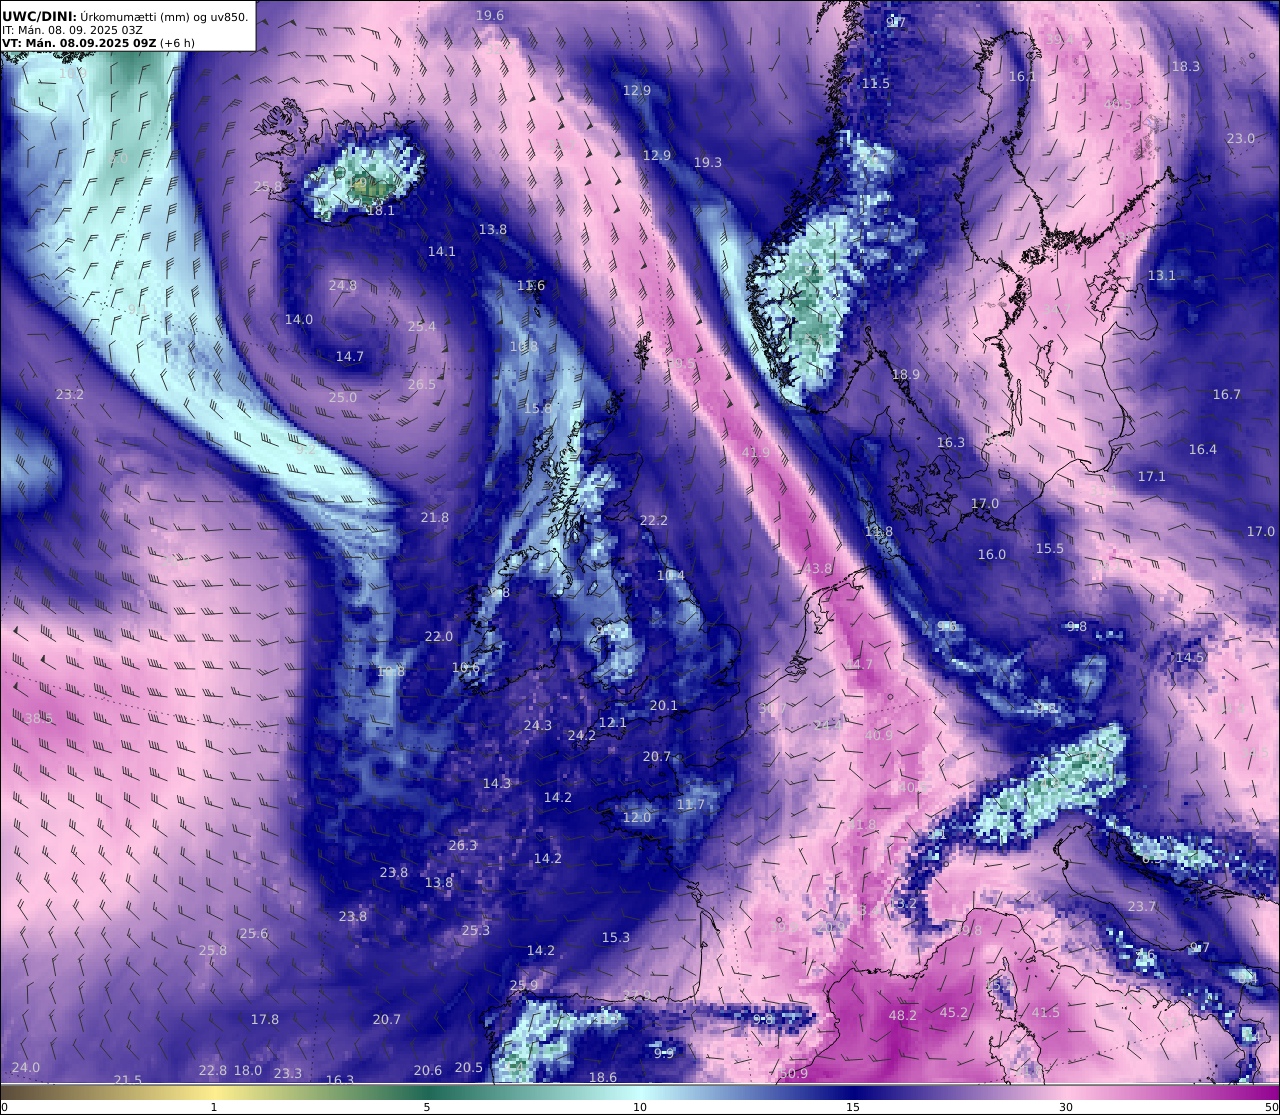
Task: Click the 22.2 map value
Action: pyautogui.click(x=653, y=520)
